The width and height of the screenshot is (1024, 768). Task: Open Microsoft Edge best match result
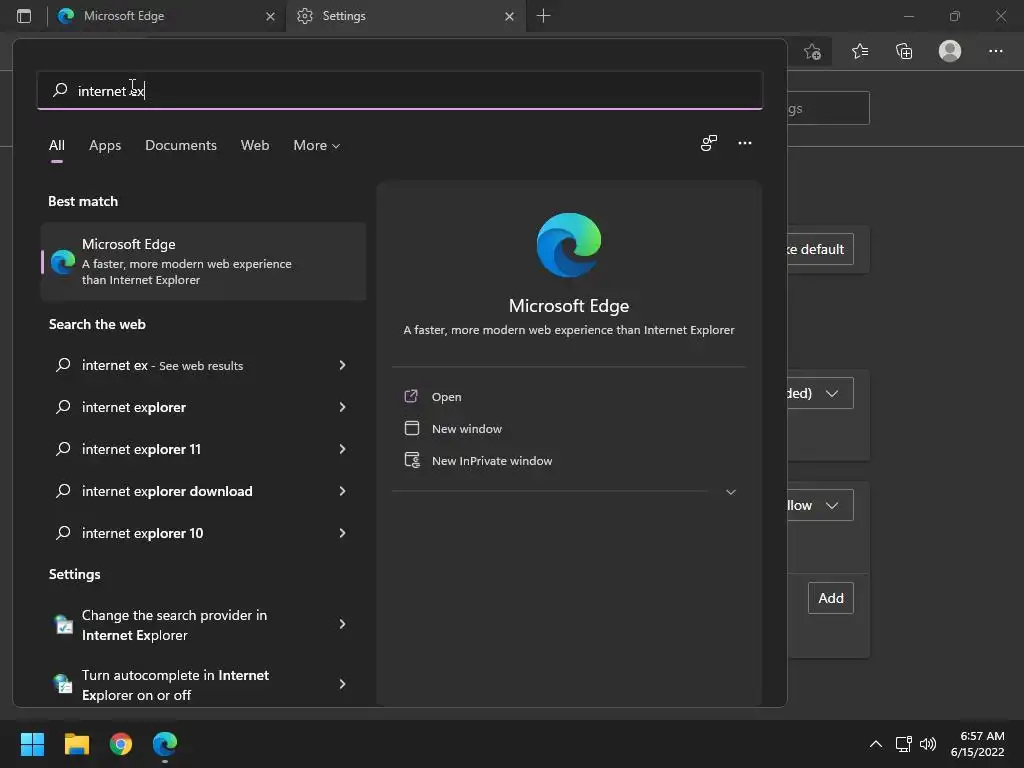(203, 261)
